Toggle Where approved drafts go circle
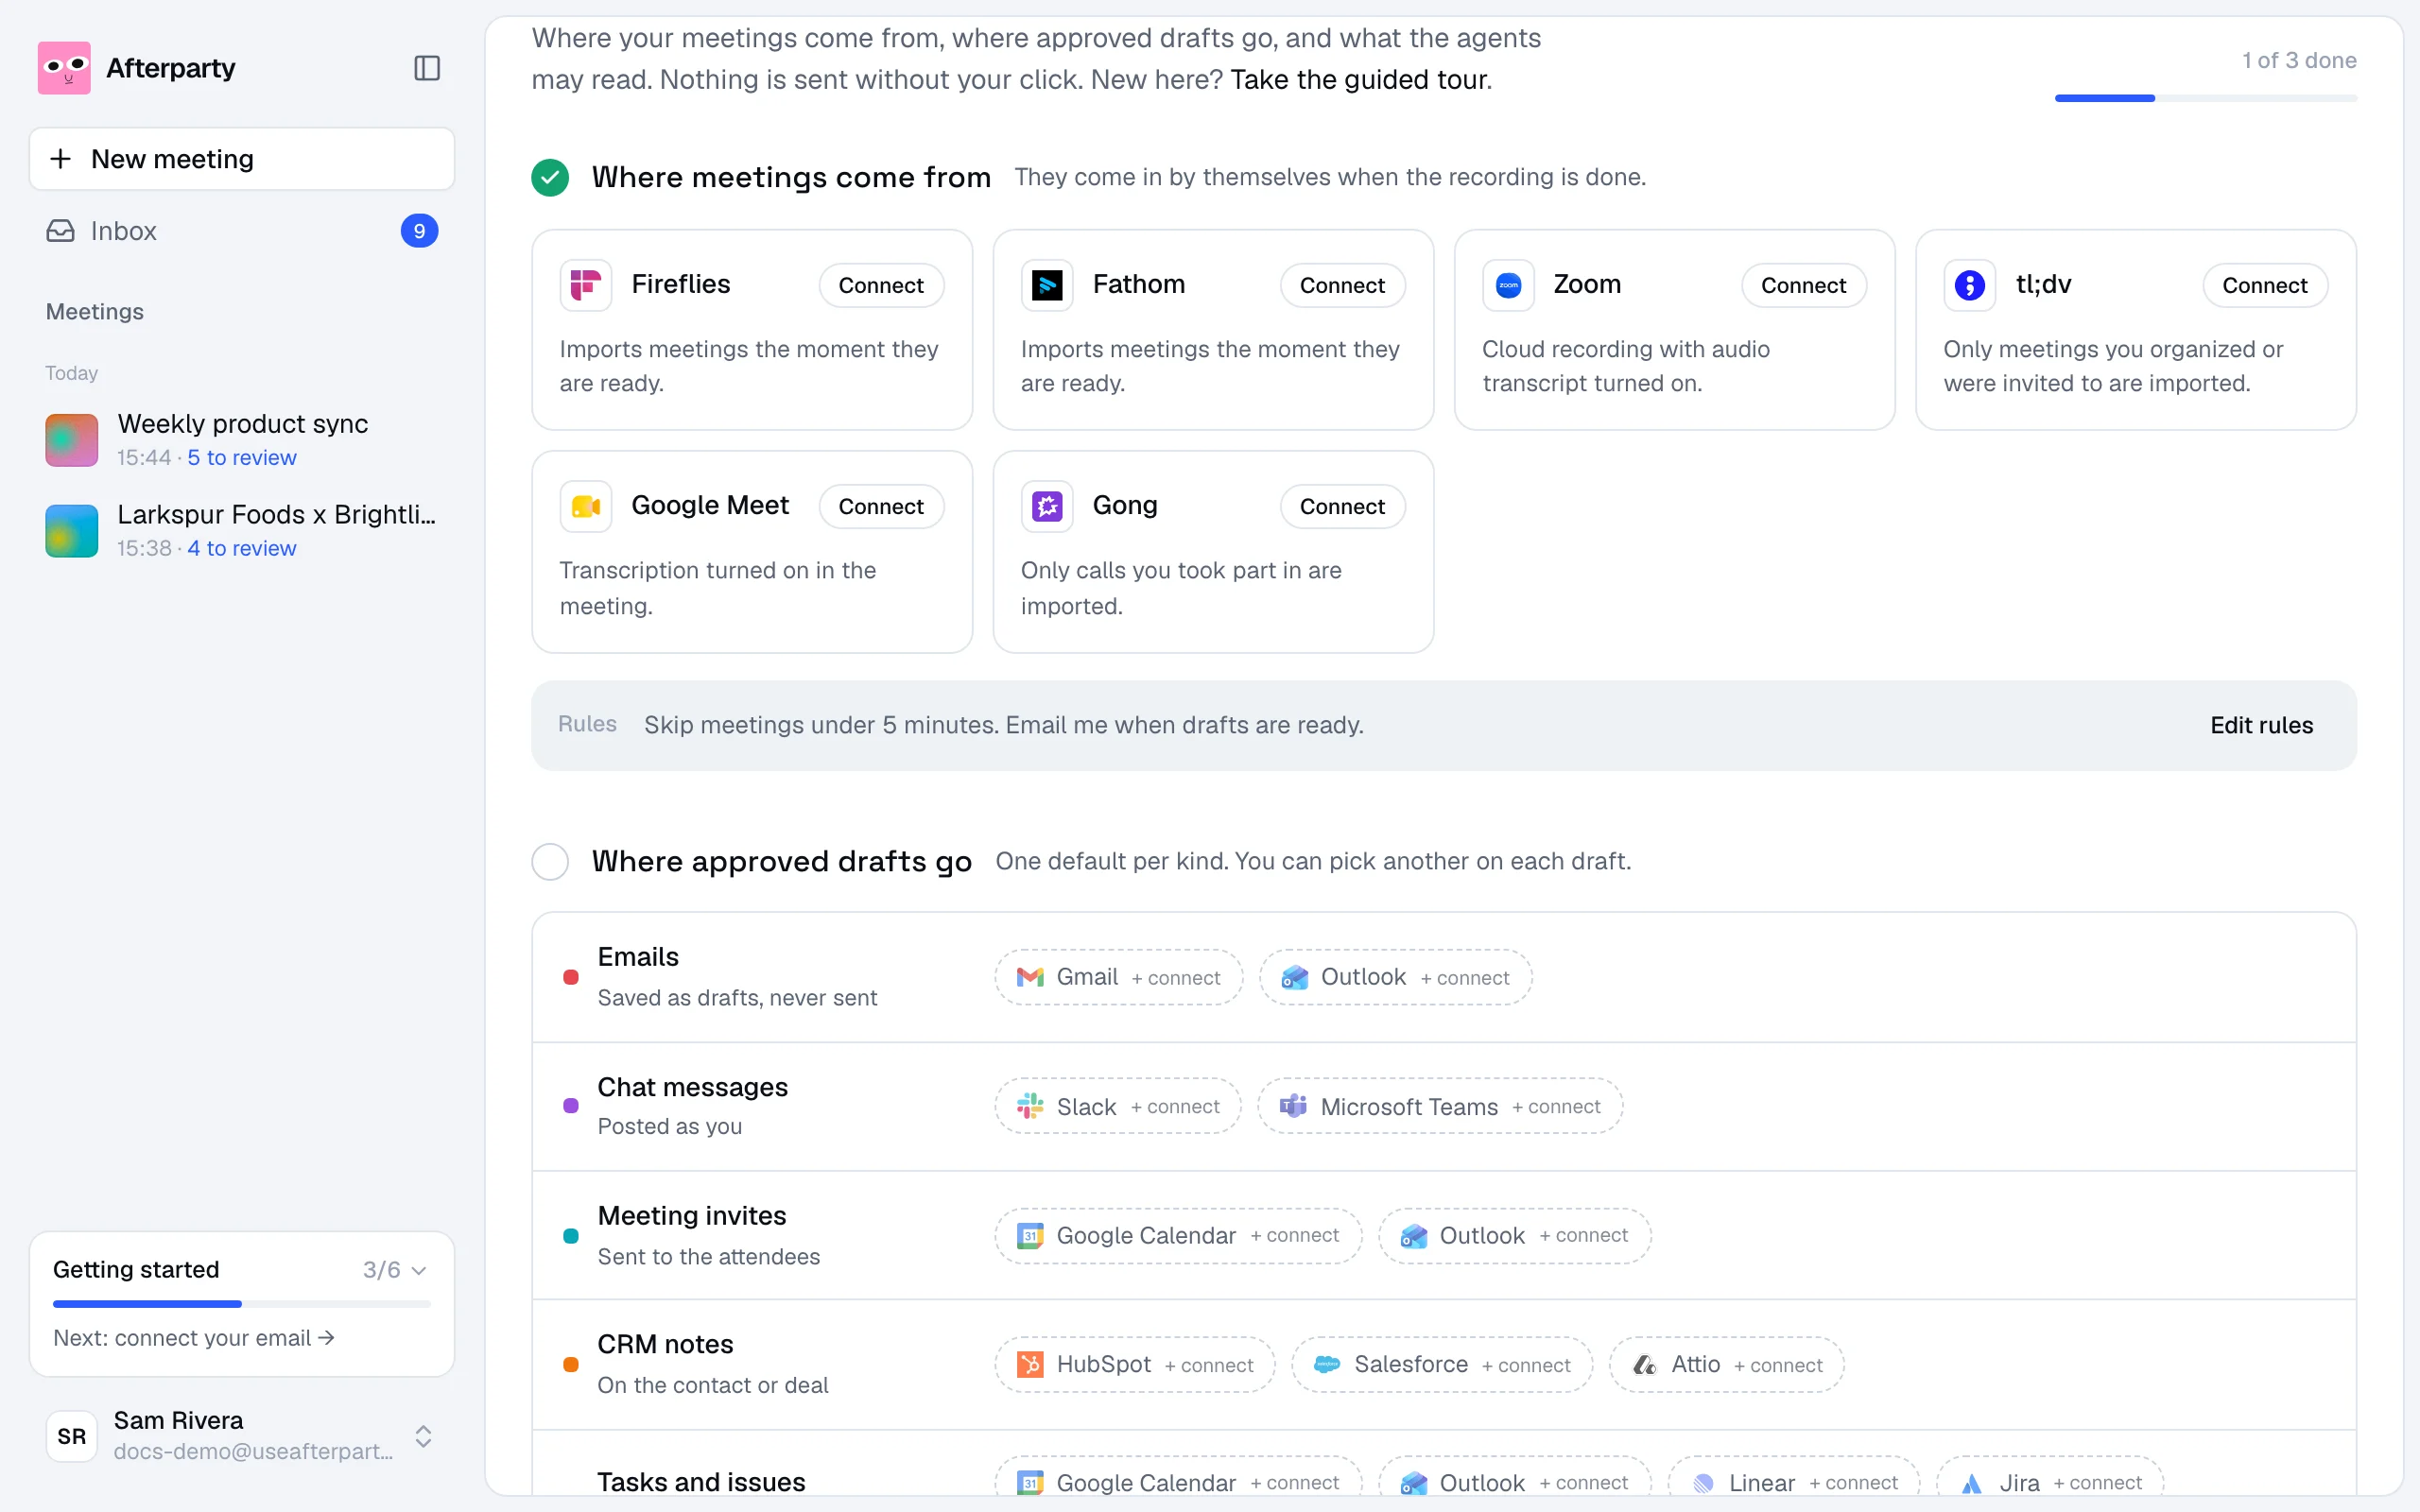2420x1512 pixels. point(550,861)
